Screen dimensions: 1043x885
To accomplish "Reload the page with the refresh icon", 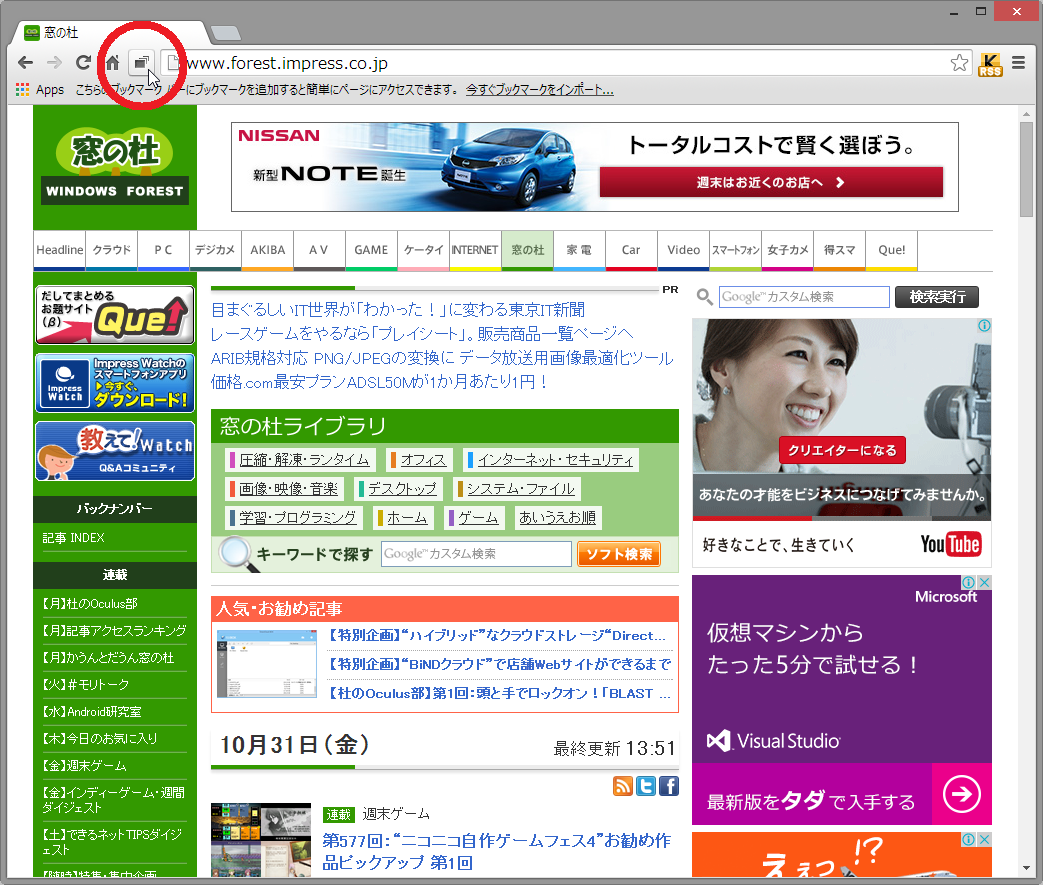I will pos(83,61).
